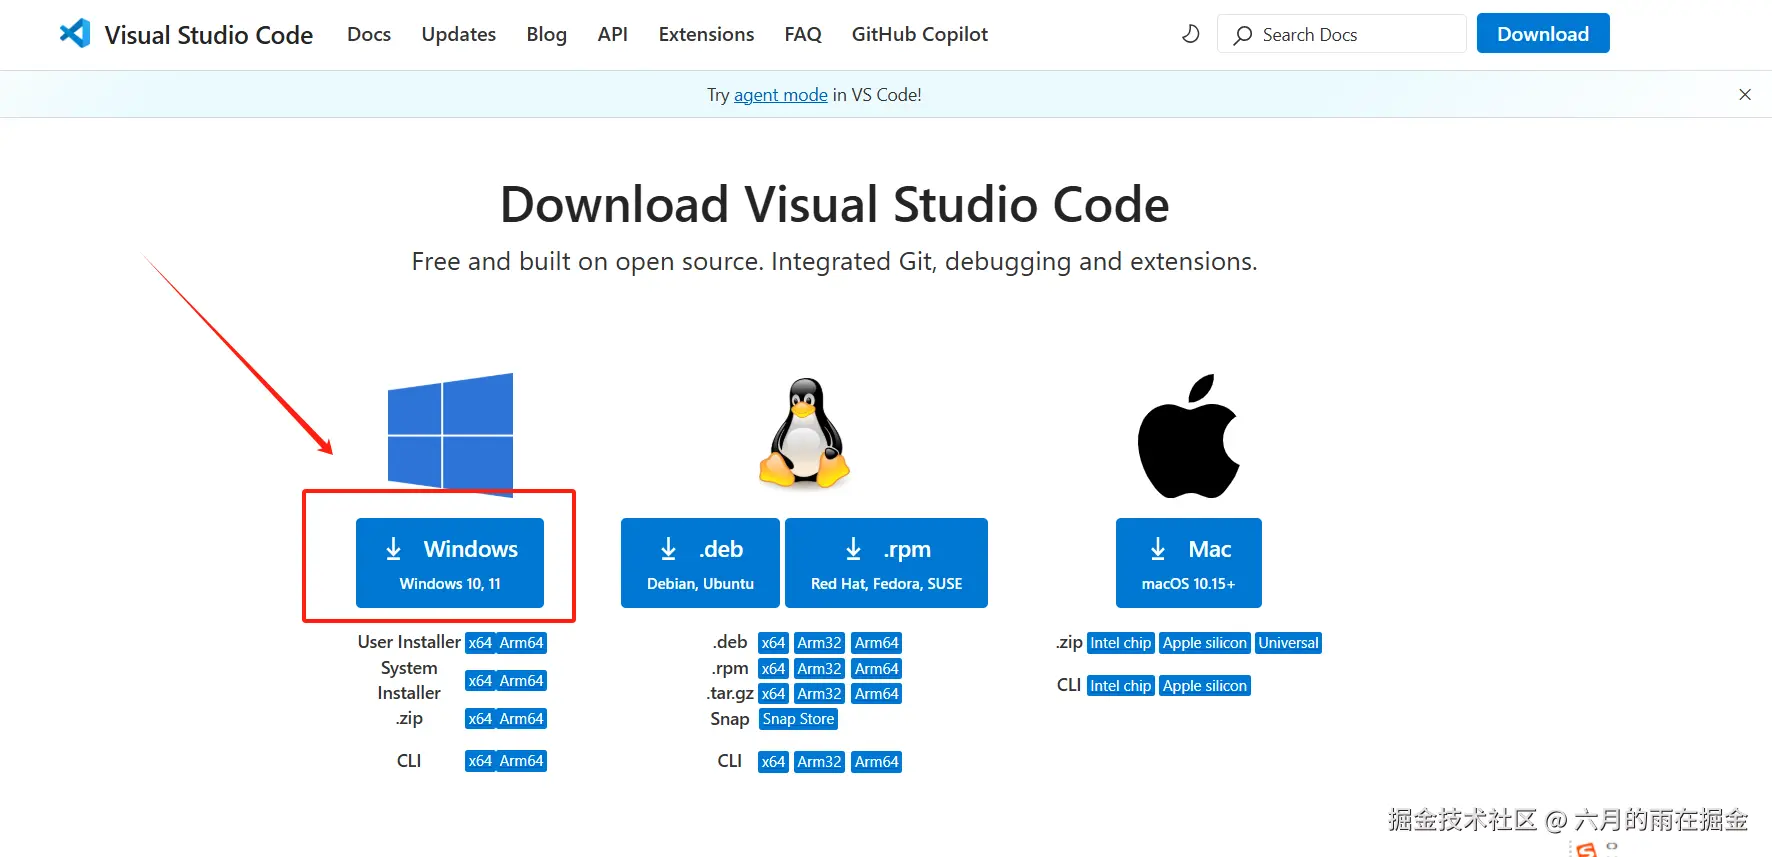Image resolution: width=1772 pixels, height=857 pixels.
Task: Select Windows .zip x64
Action: [x=480, y=719]
